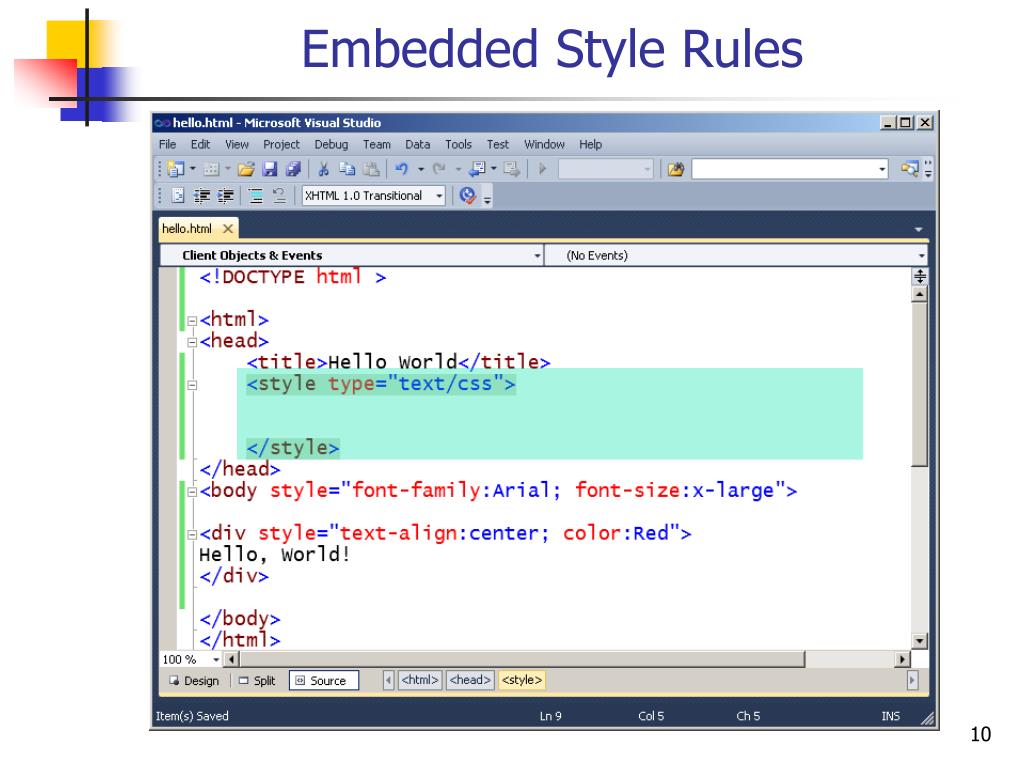Collapse the <div> outlining node
Viewport: 1024px width, 768px height.
coord(192,535)
